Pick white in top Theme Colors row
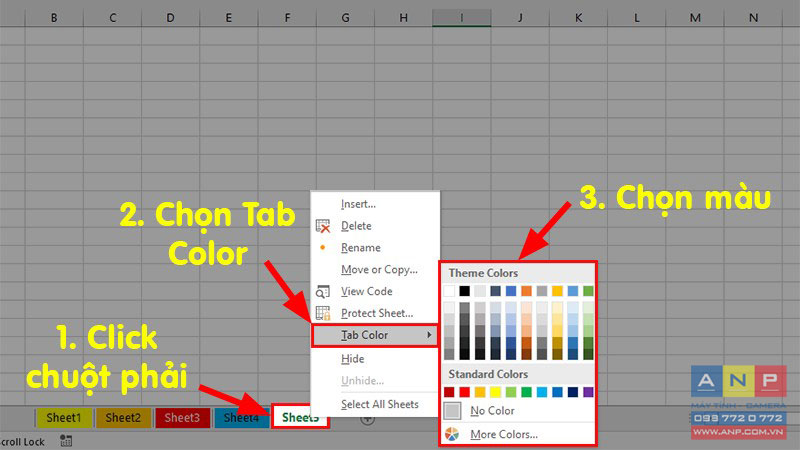 coord(449,291)
